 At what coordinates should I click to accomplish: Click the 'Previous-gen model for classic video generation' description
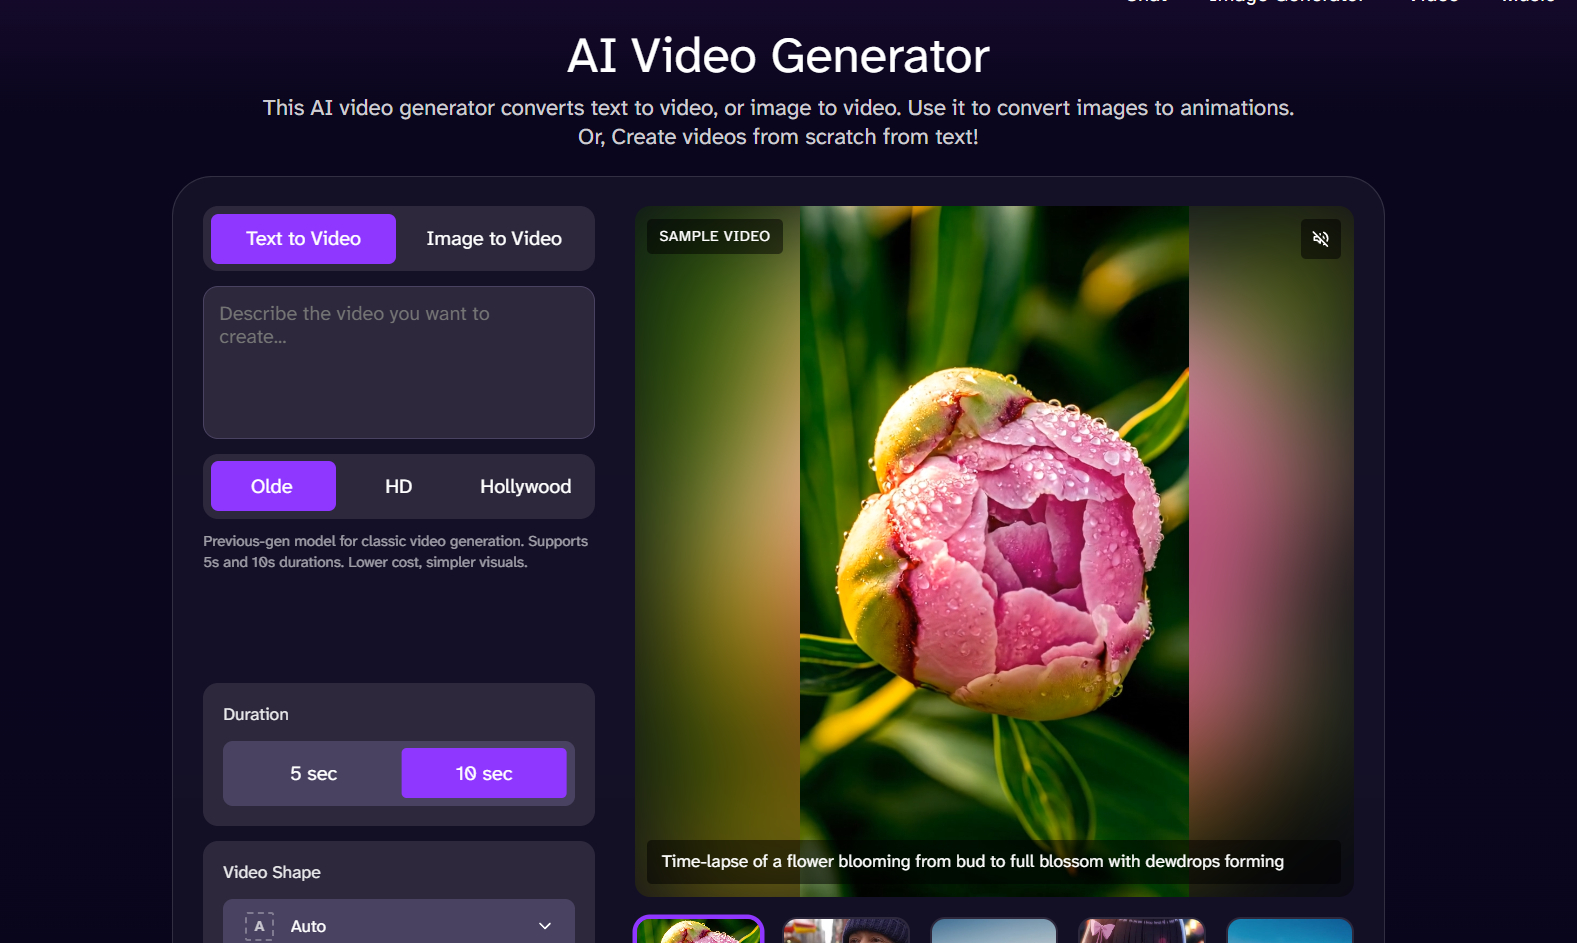[396, 552]
